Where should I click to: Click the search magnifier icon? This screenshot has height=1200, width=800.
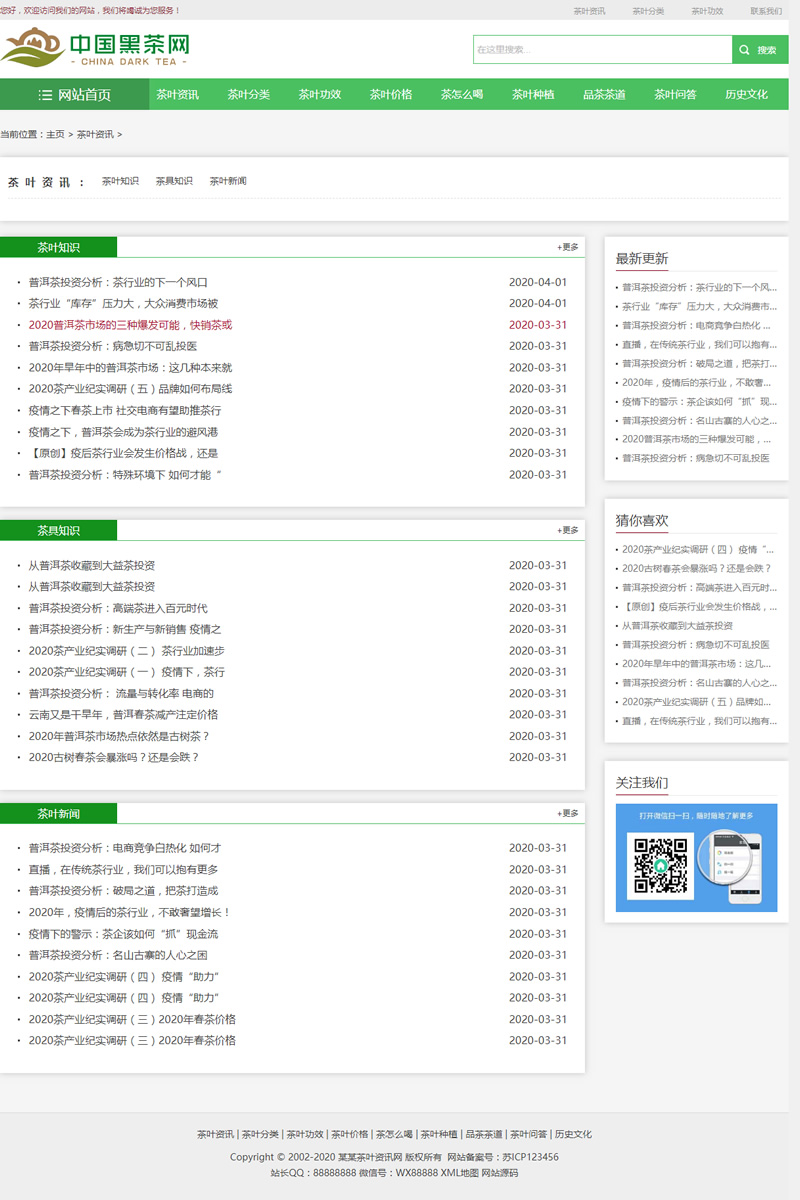point(745,48)
